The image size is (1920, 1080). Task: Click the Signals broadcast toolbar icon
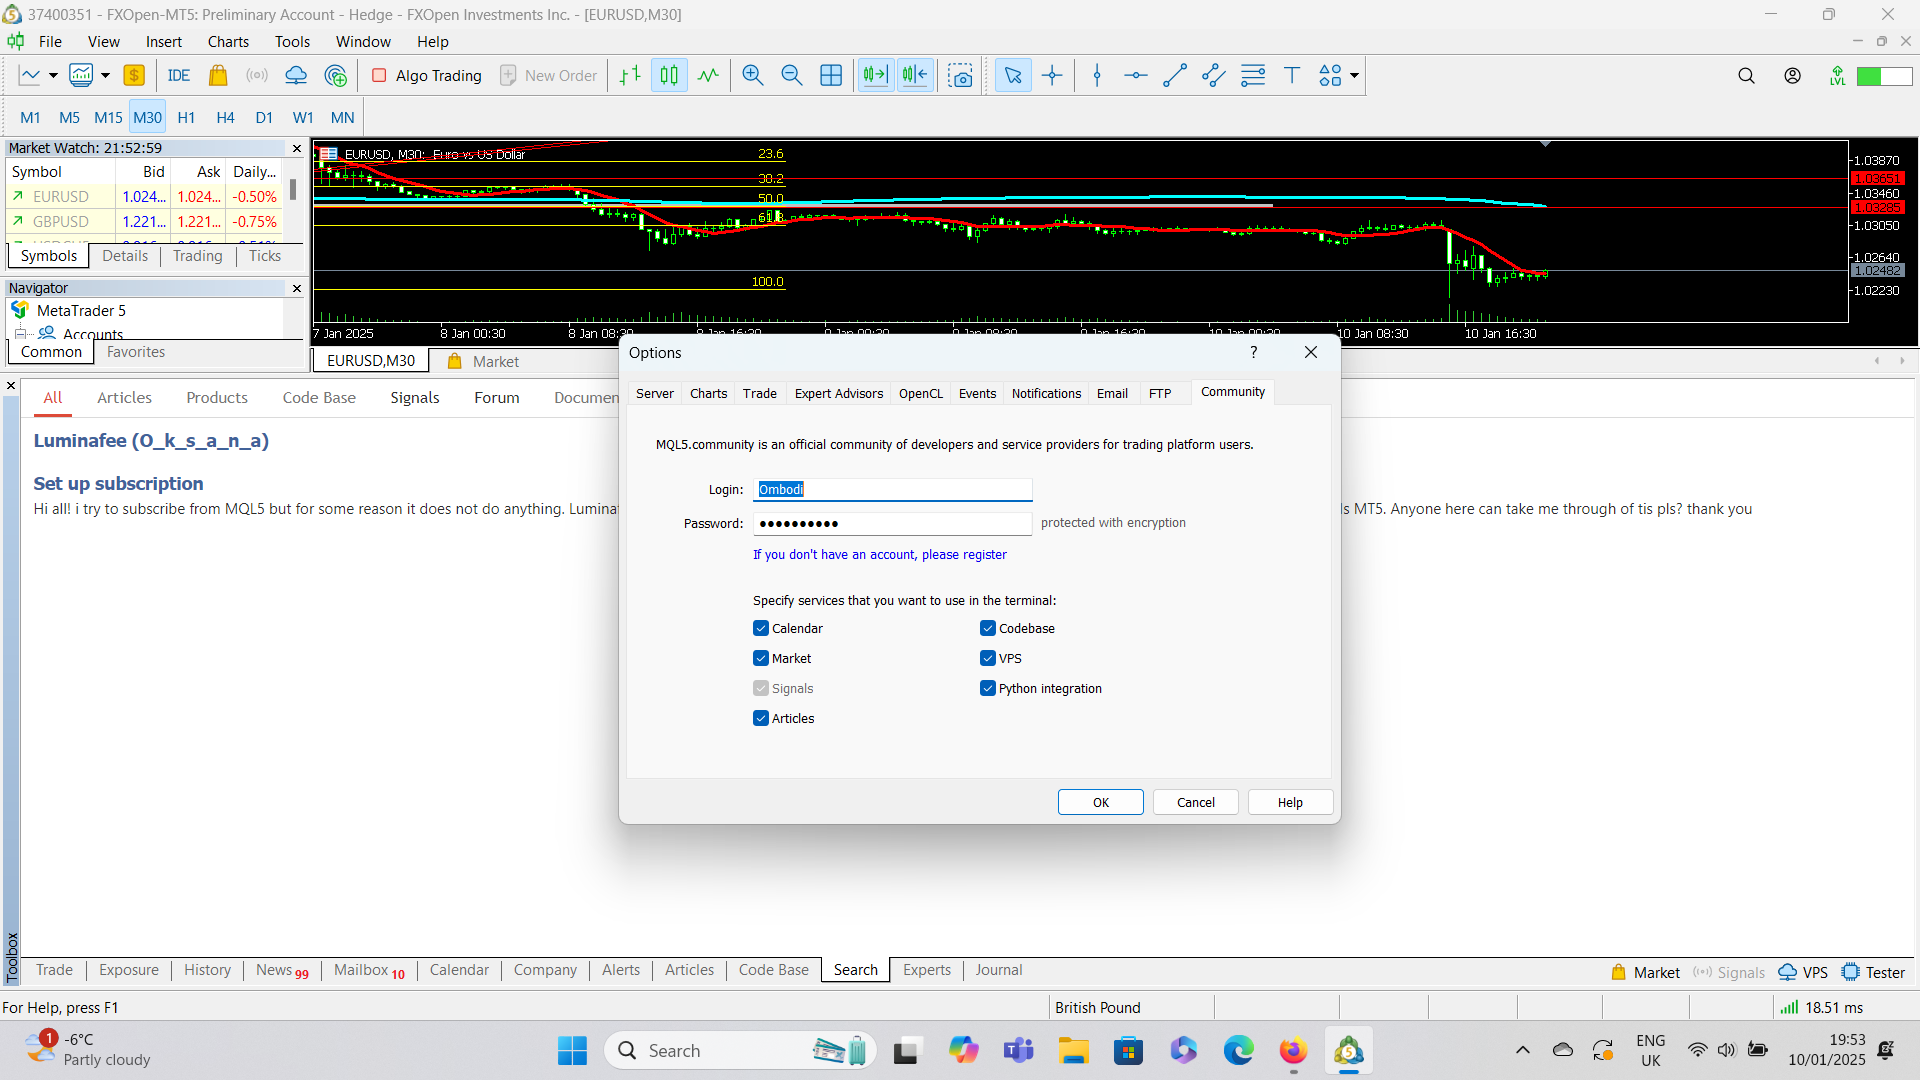coord(257,75)
